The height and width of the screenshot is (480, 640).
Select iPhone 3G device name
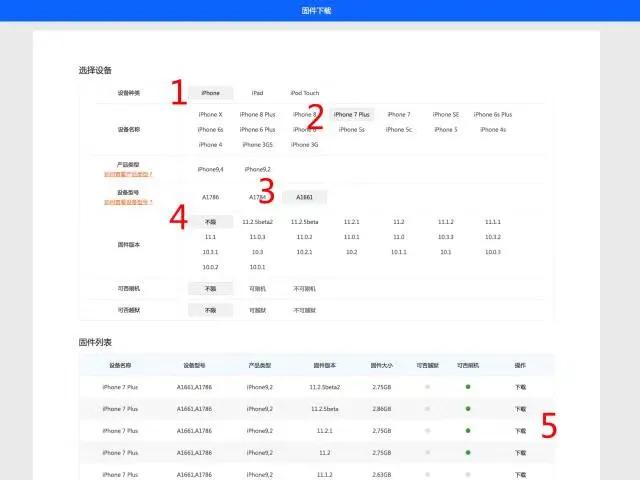tap(304, 145)
